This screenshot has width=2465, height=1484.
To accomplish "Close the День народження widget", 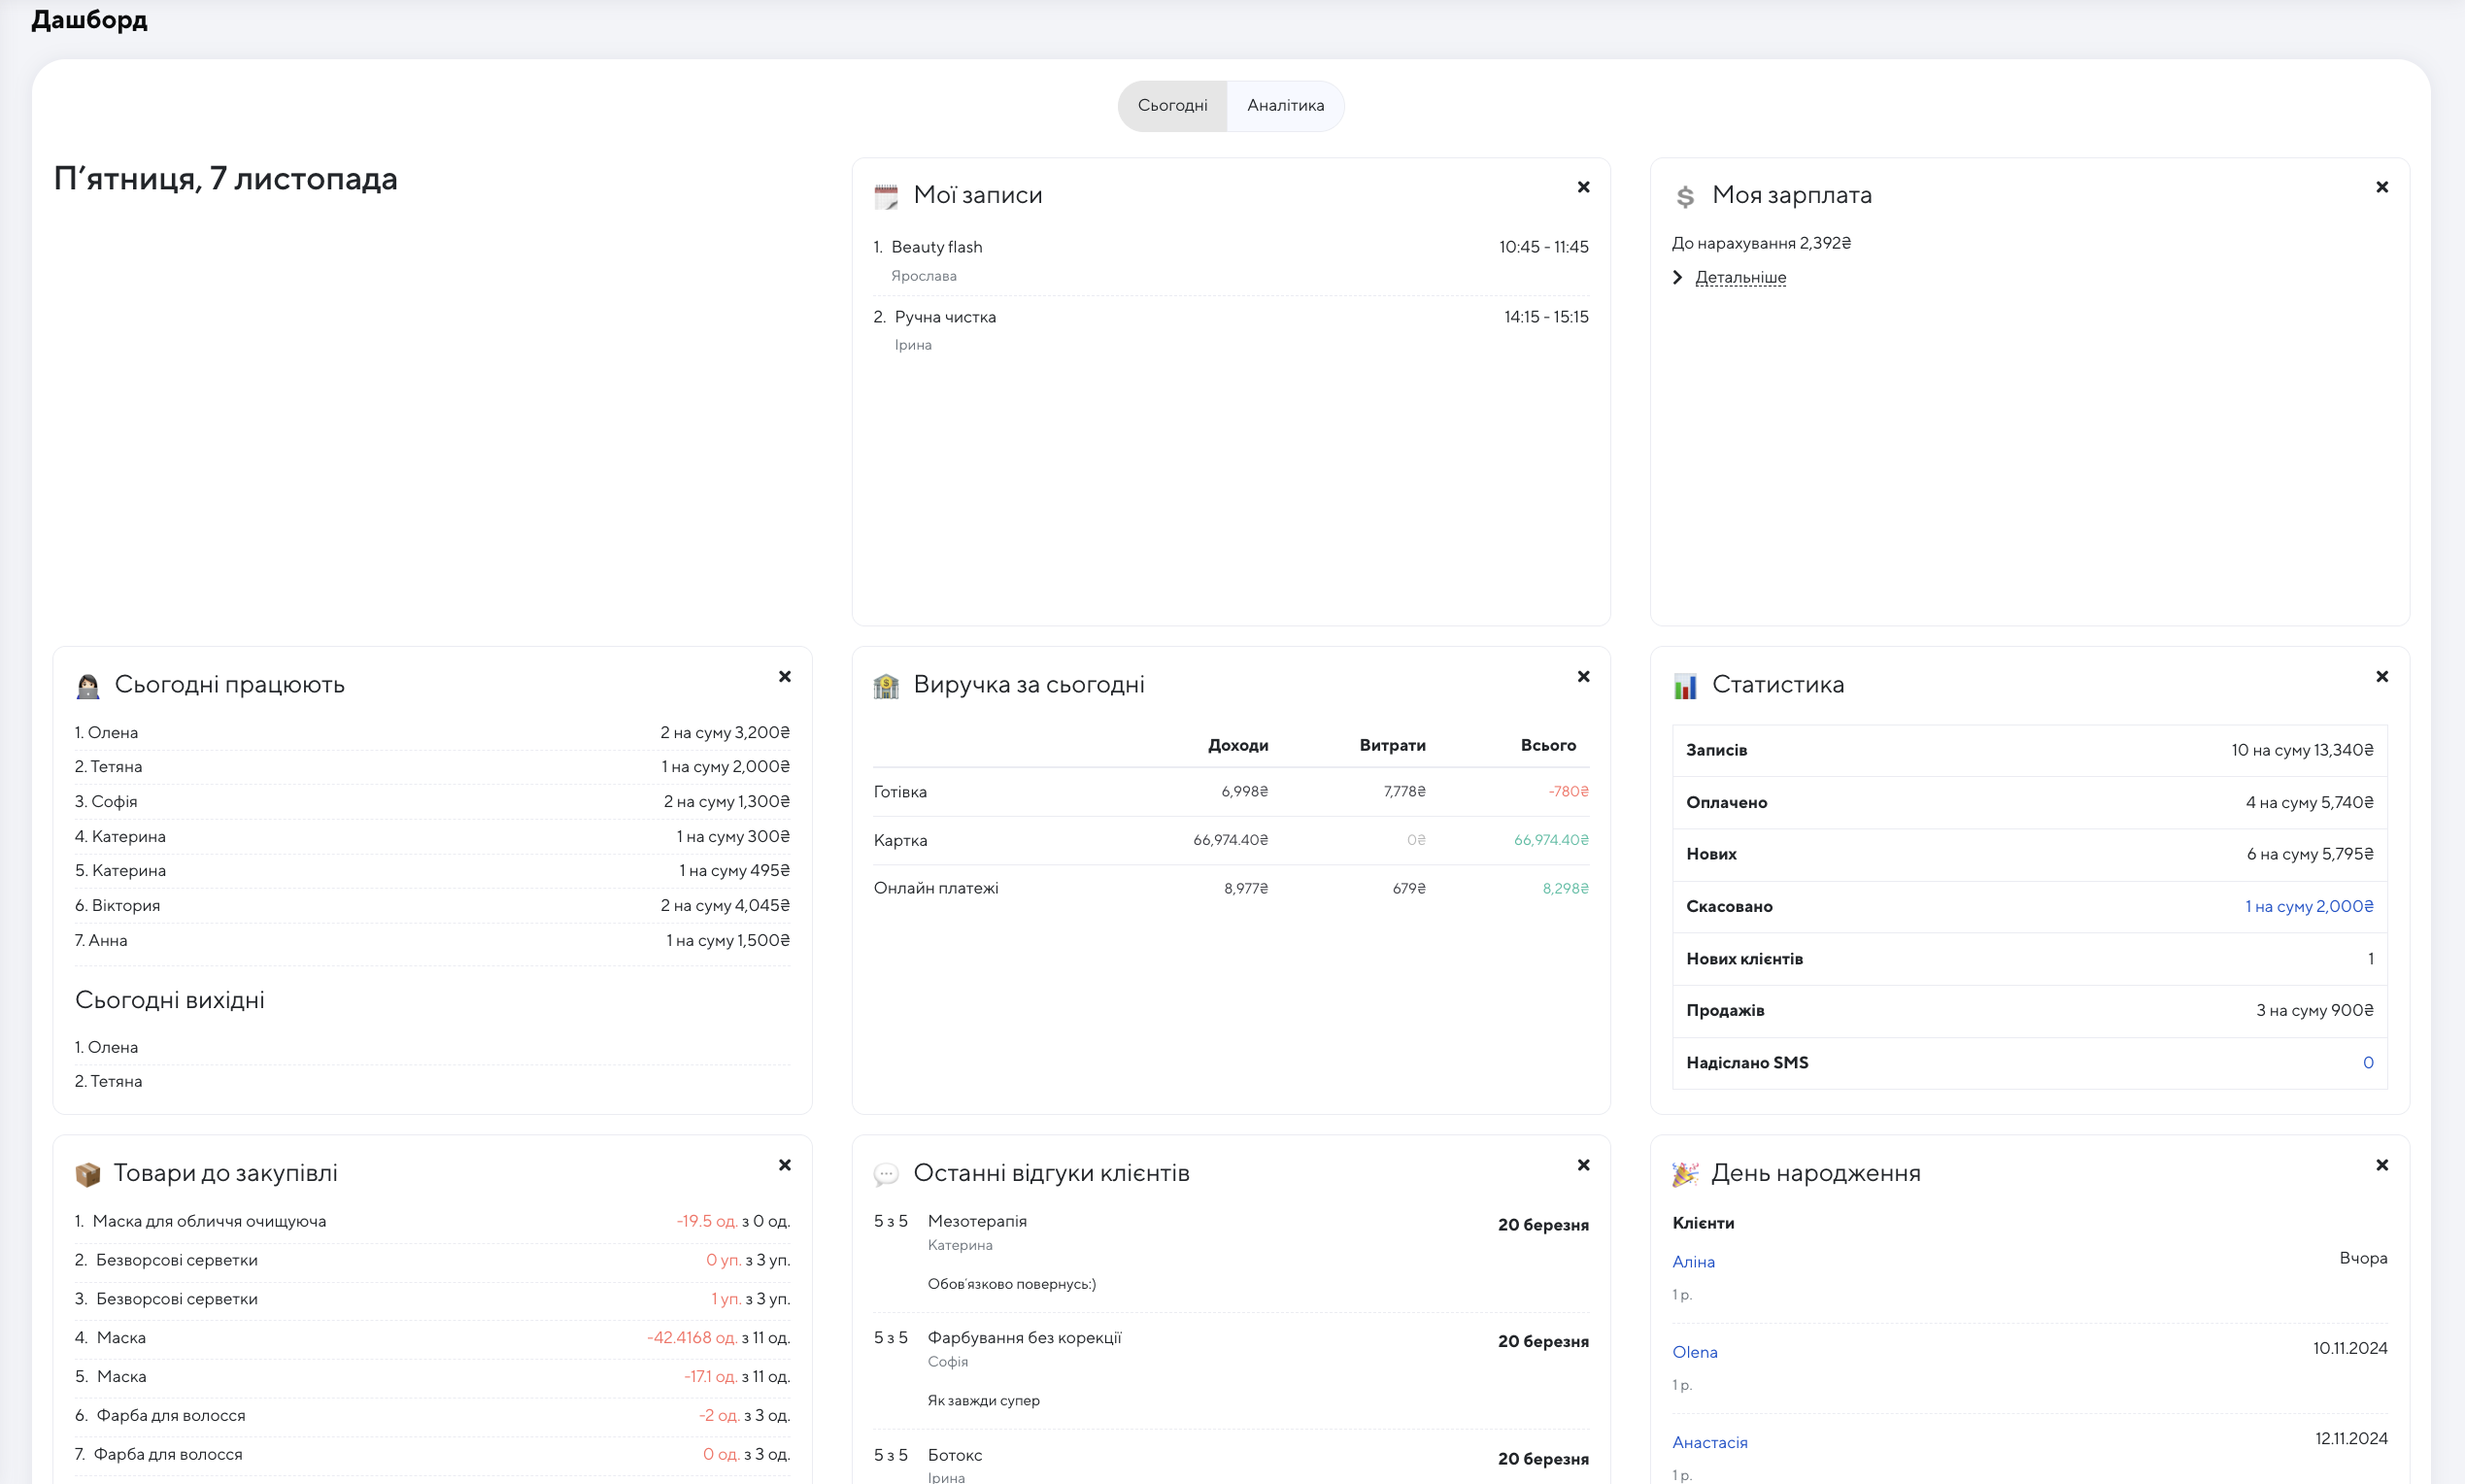I will 2381,1165.
